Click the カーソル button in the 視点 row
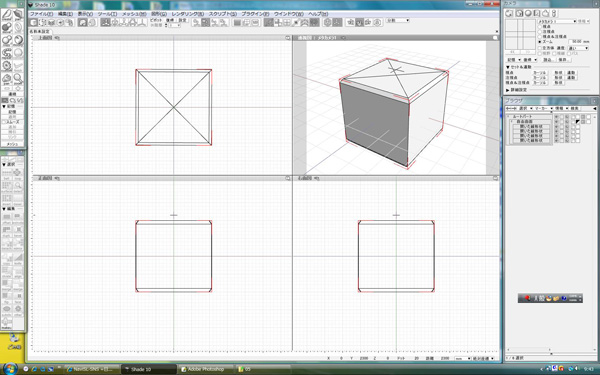The image size is (600, 375). [540, 73]
